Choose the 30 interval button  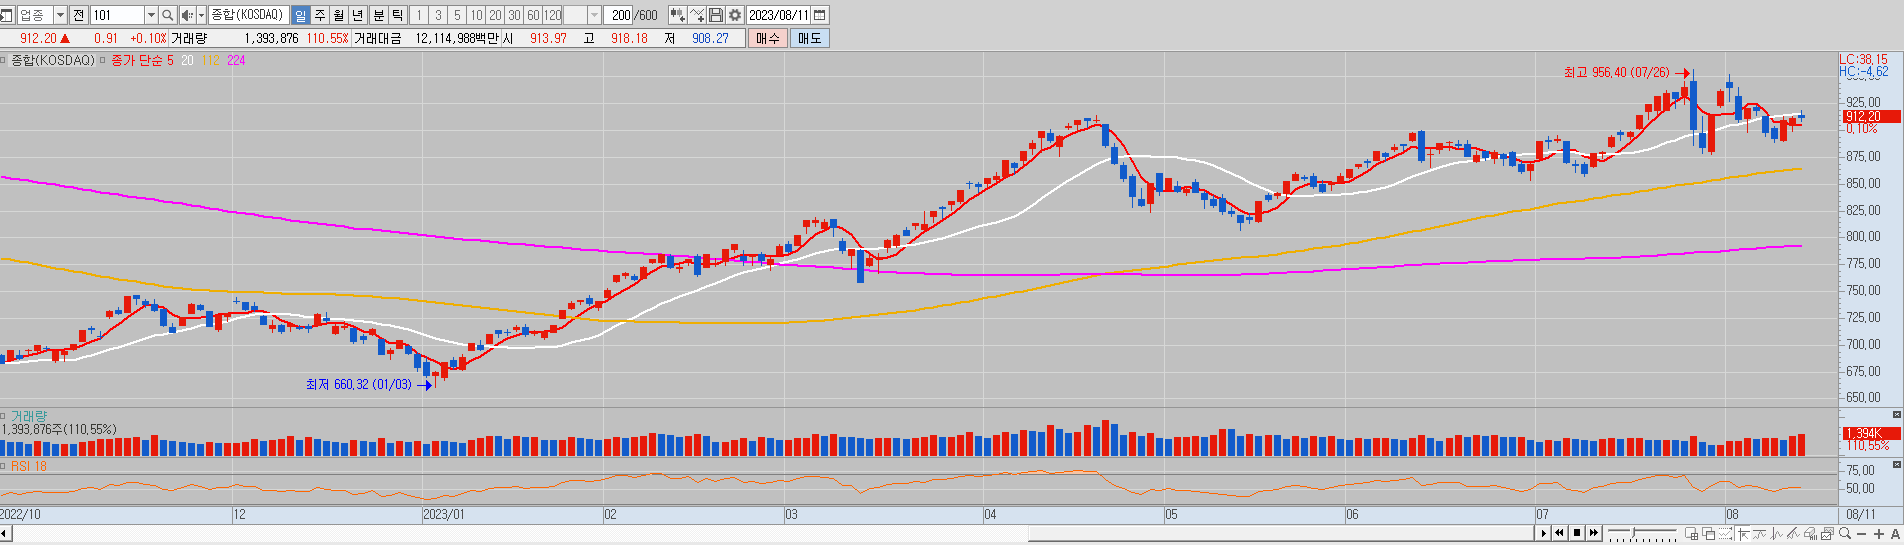click(514, 15)
